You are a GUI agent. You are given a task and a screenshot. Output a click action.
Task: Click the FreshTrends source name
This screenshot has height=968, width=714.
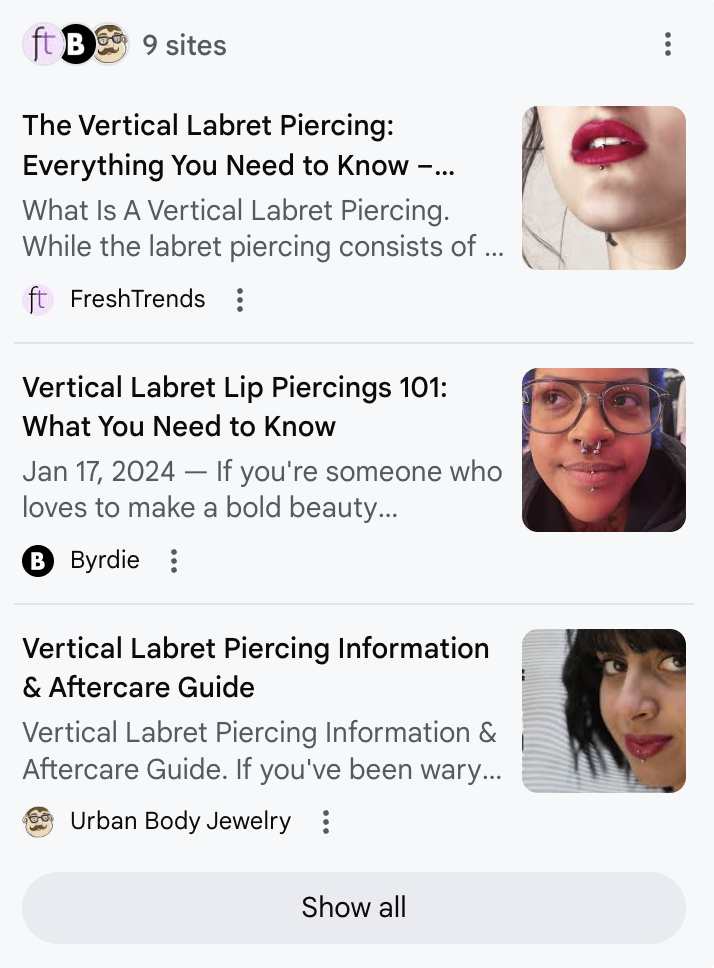(x=138, y=299)
